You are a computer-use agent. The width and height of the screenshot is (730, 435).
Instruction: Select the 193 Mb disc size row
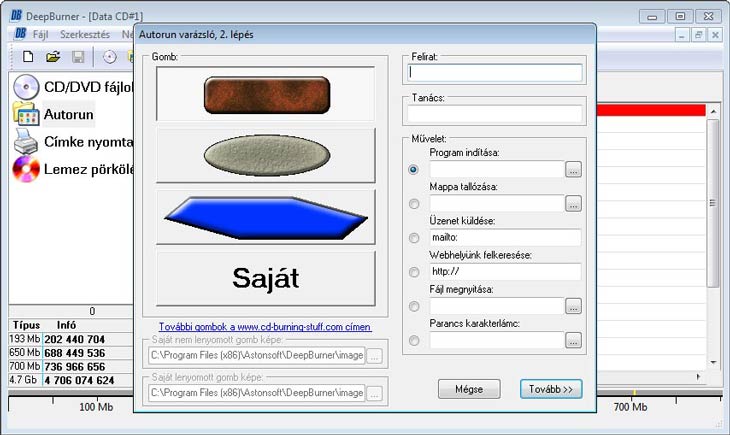point(71,339)
